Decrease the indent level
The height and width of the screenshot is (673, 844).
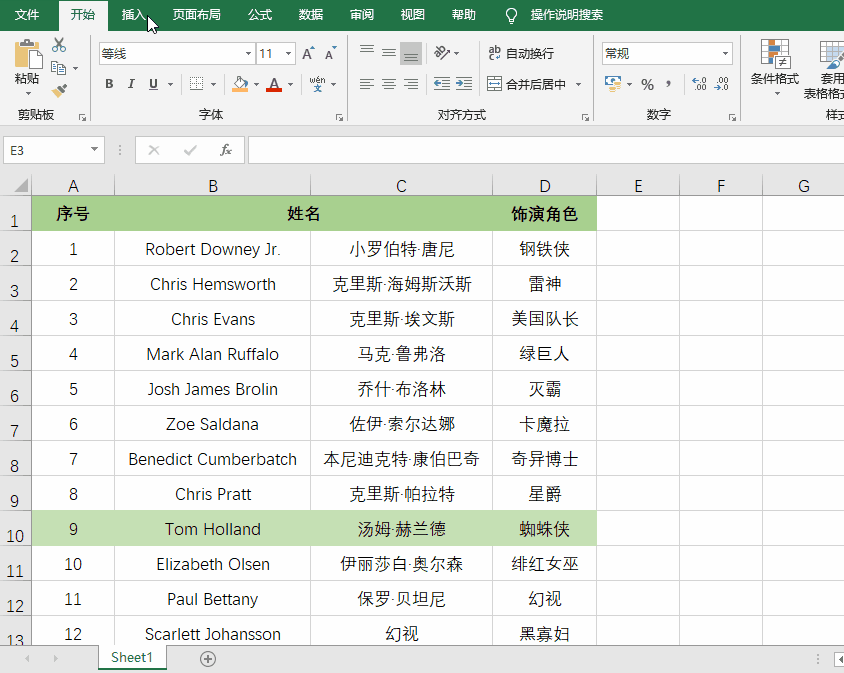point(442,83)
